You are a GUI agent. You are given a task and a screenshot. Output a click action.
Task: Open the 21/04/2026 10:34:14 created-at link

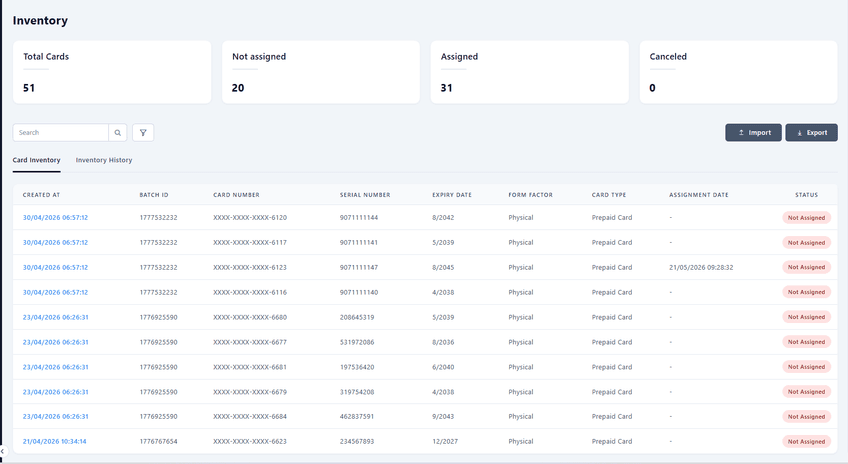click(x=54, y=441)
